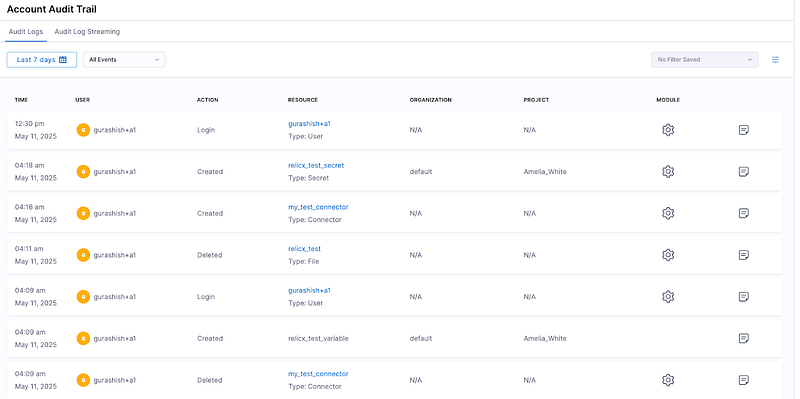Screen dimensions: 800x399
Task: Open the Last 7 days date range picker
Action: 42,60
